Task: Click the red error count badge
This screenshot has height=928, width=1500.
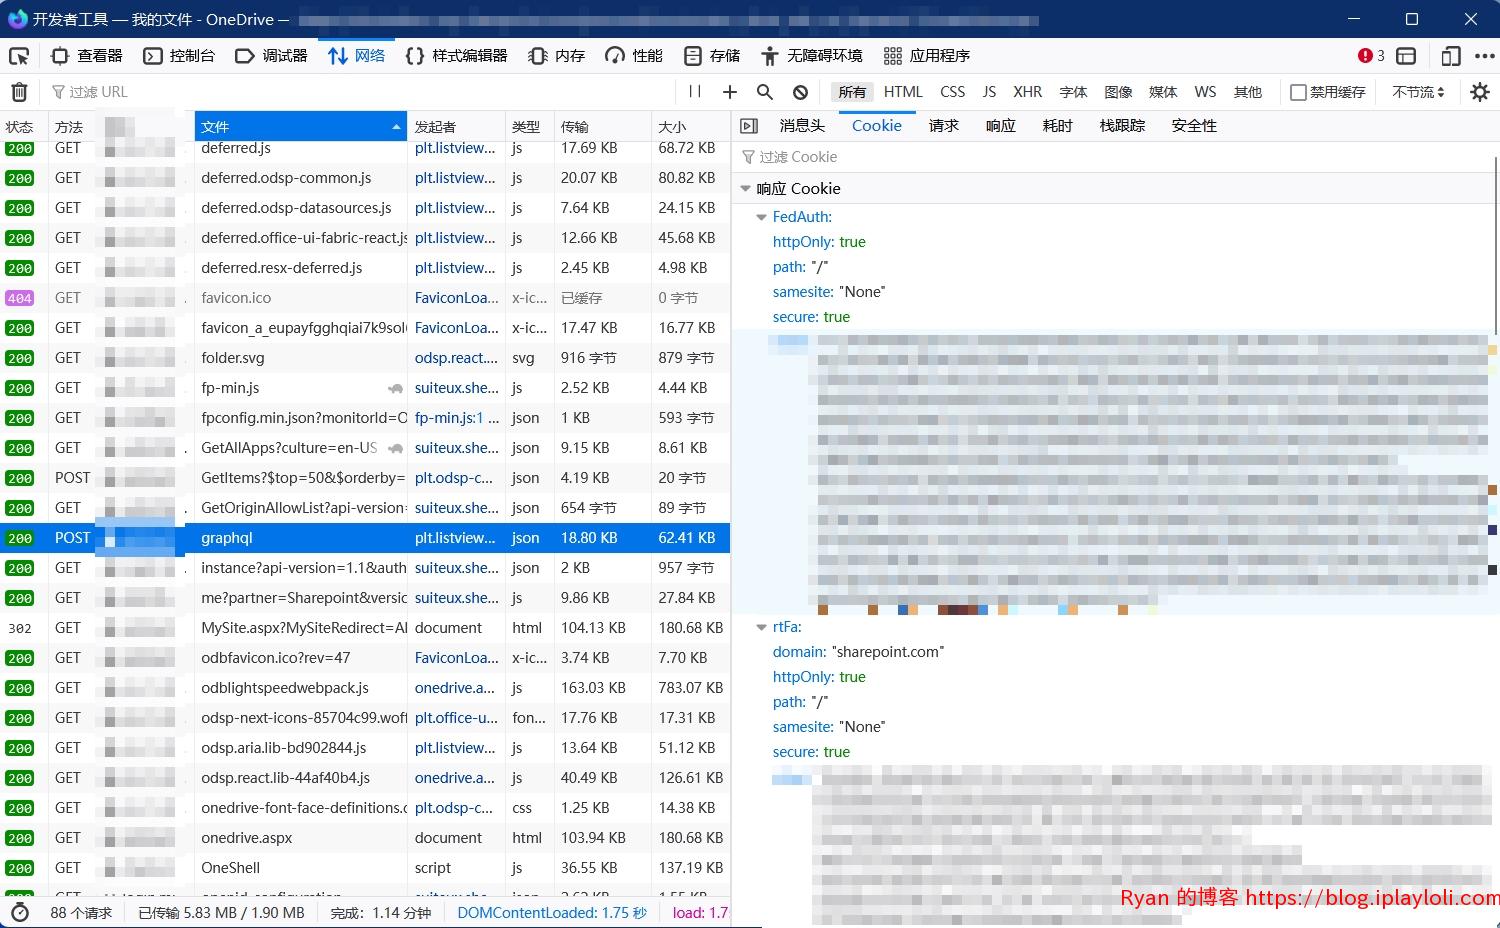Action: click(x=1371, y=56)
